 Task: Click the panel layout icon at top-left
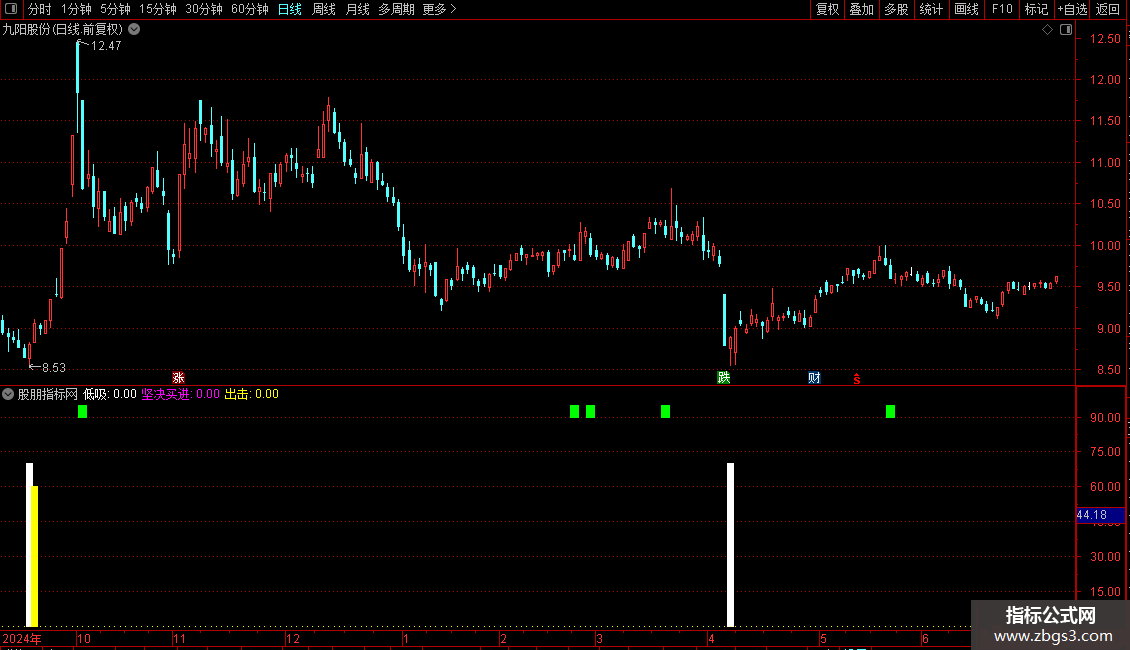[x=11, y=9]
